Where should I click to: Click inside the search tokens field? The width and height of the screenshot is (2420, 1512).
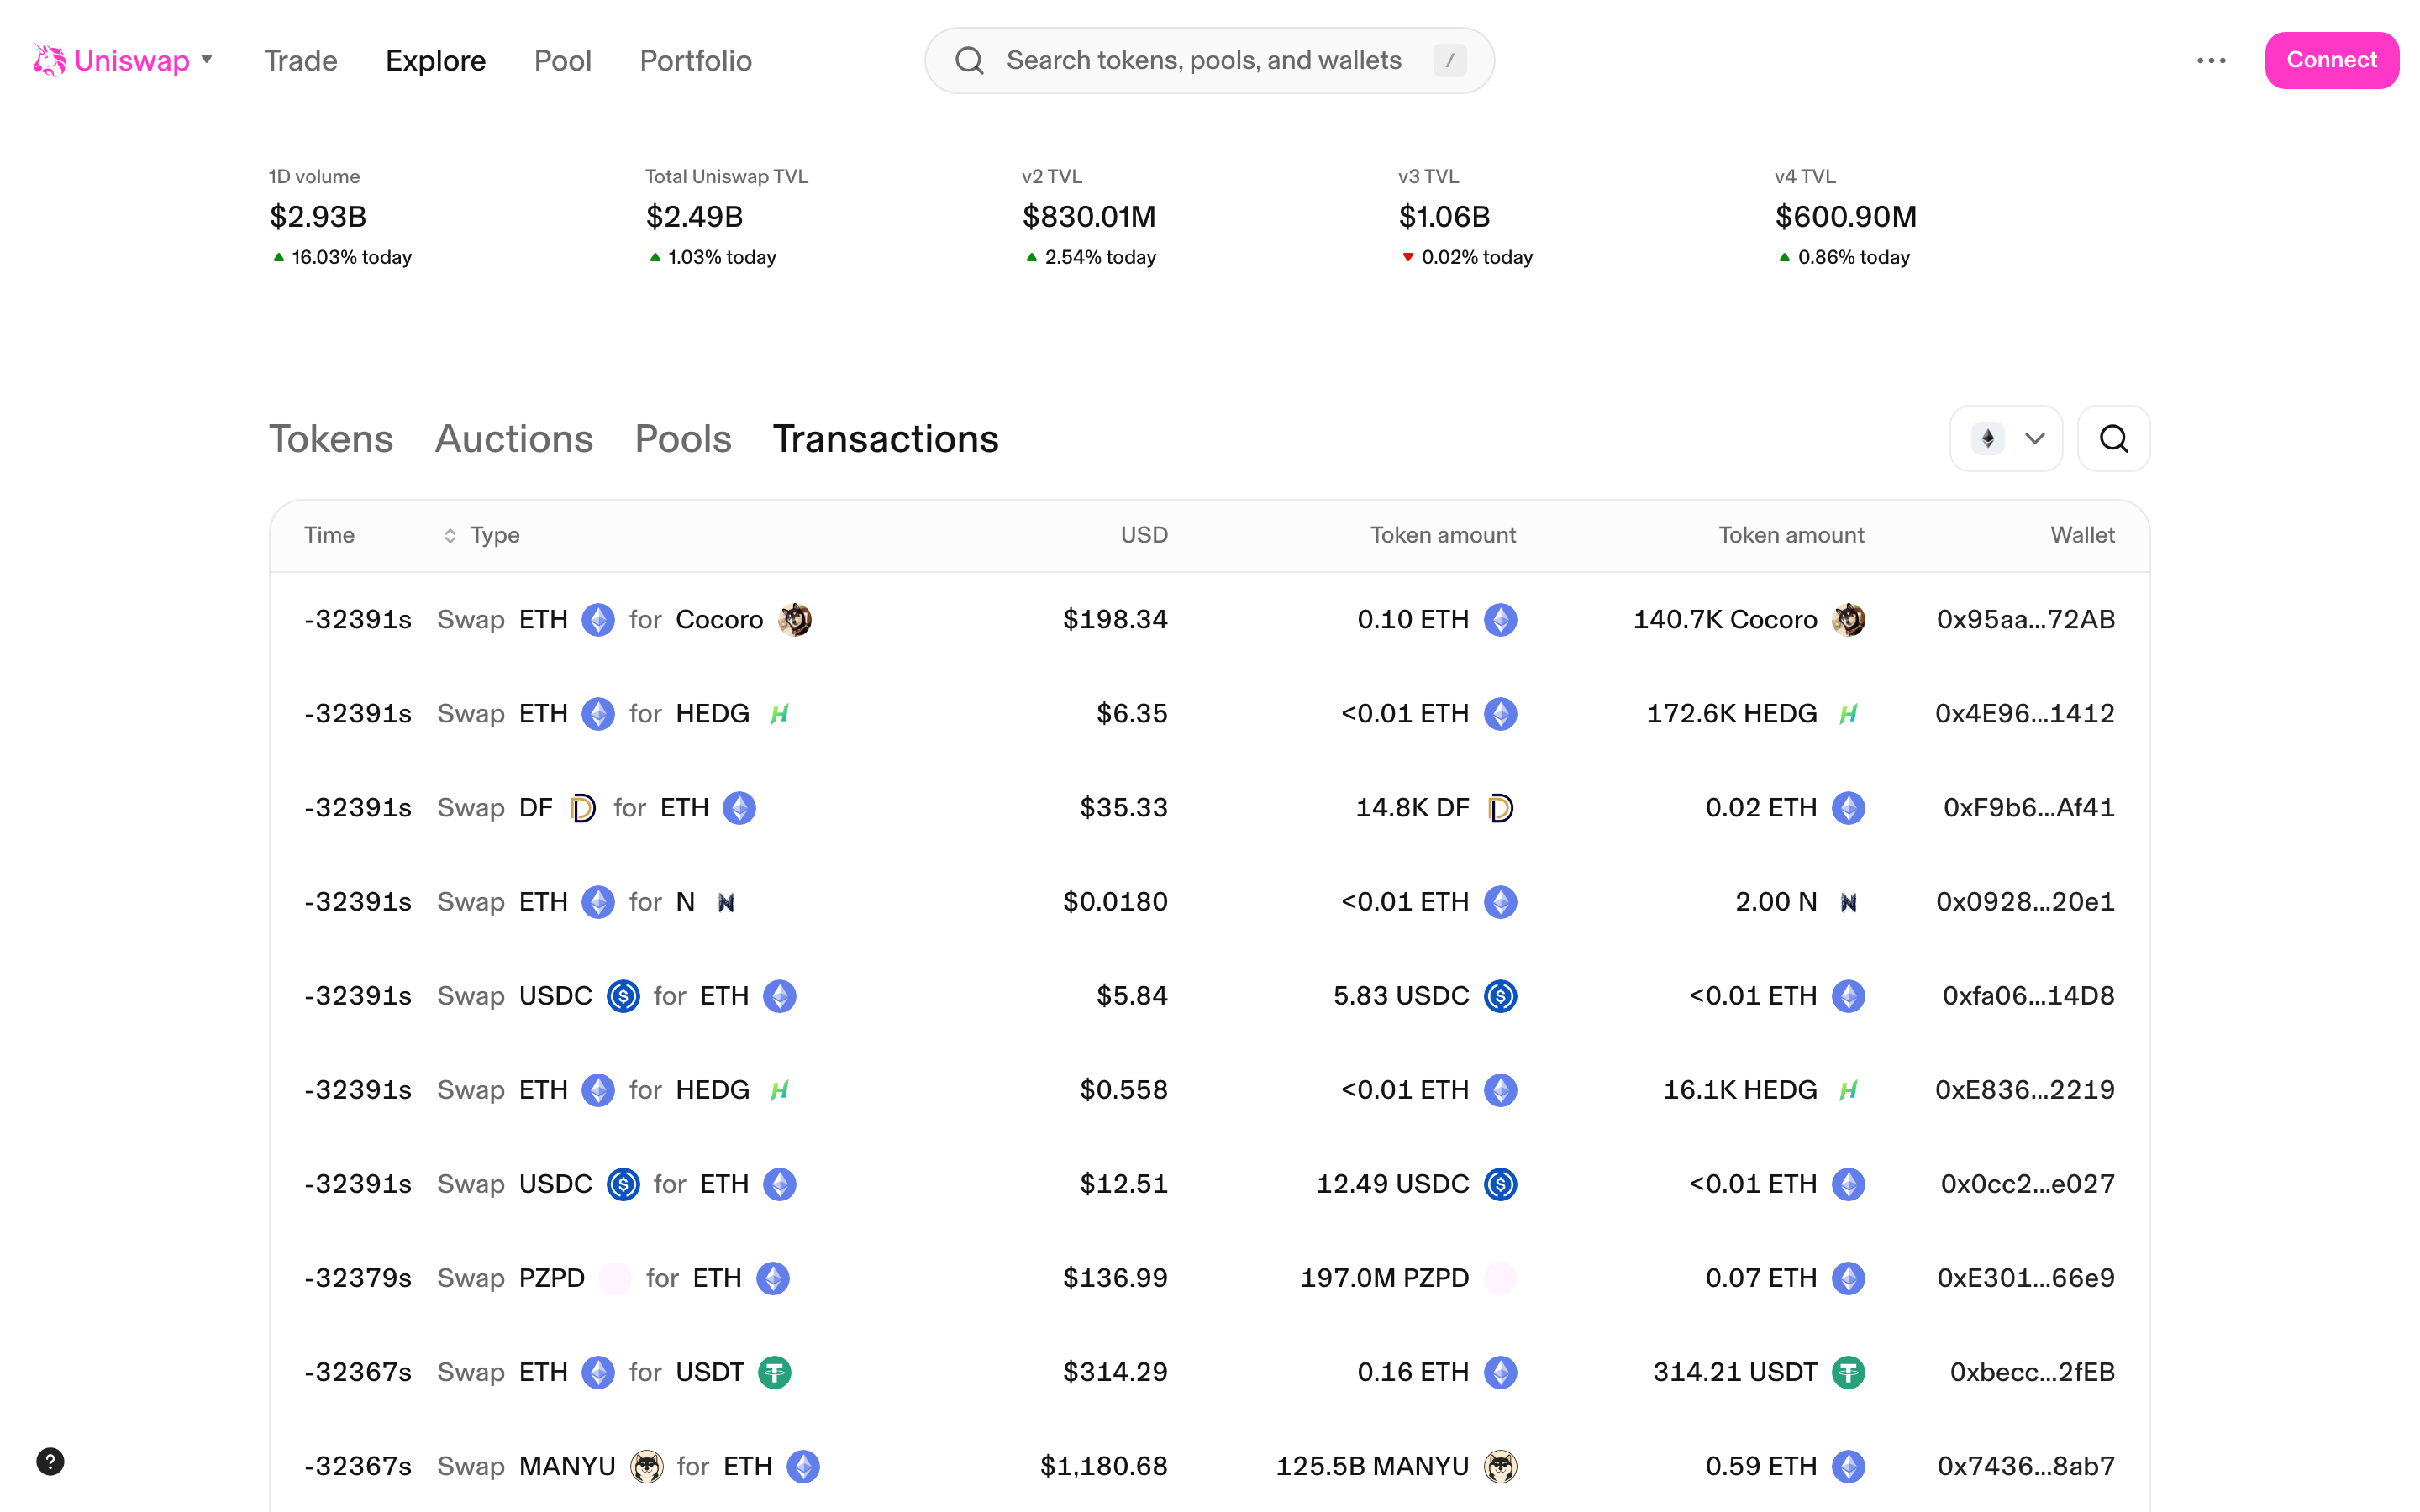point(1200,60)
